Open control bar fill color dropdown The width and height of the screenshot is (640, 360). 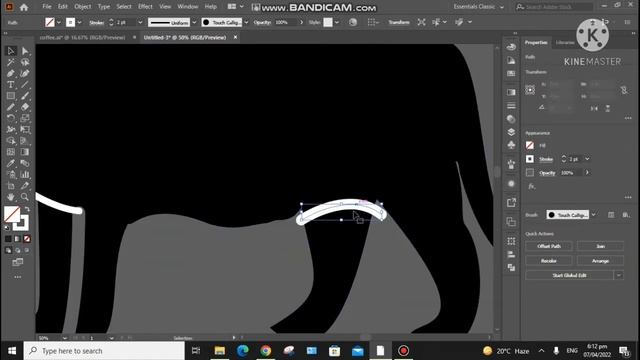59,22
